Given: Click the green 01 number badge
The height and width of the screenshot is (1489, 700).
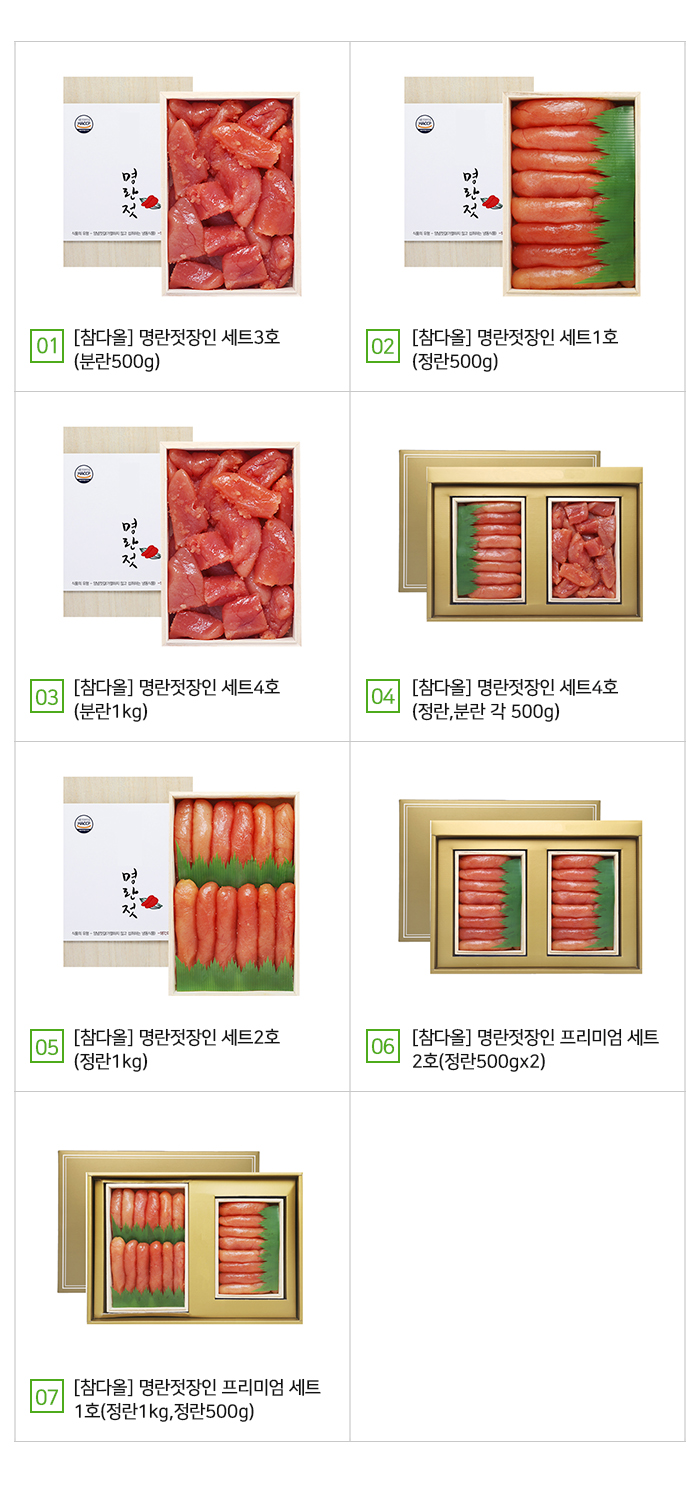Looking at the screenshot, I should [47, 347].
